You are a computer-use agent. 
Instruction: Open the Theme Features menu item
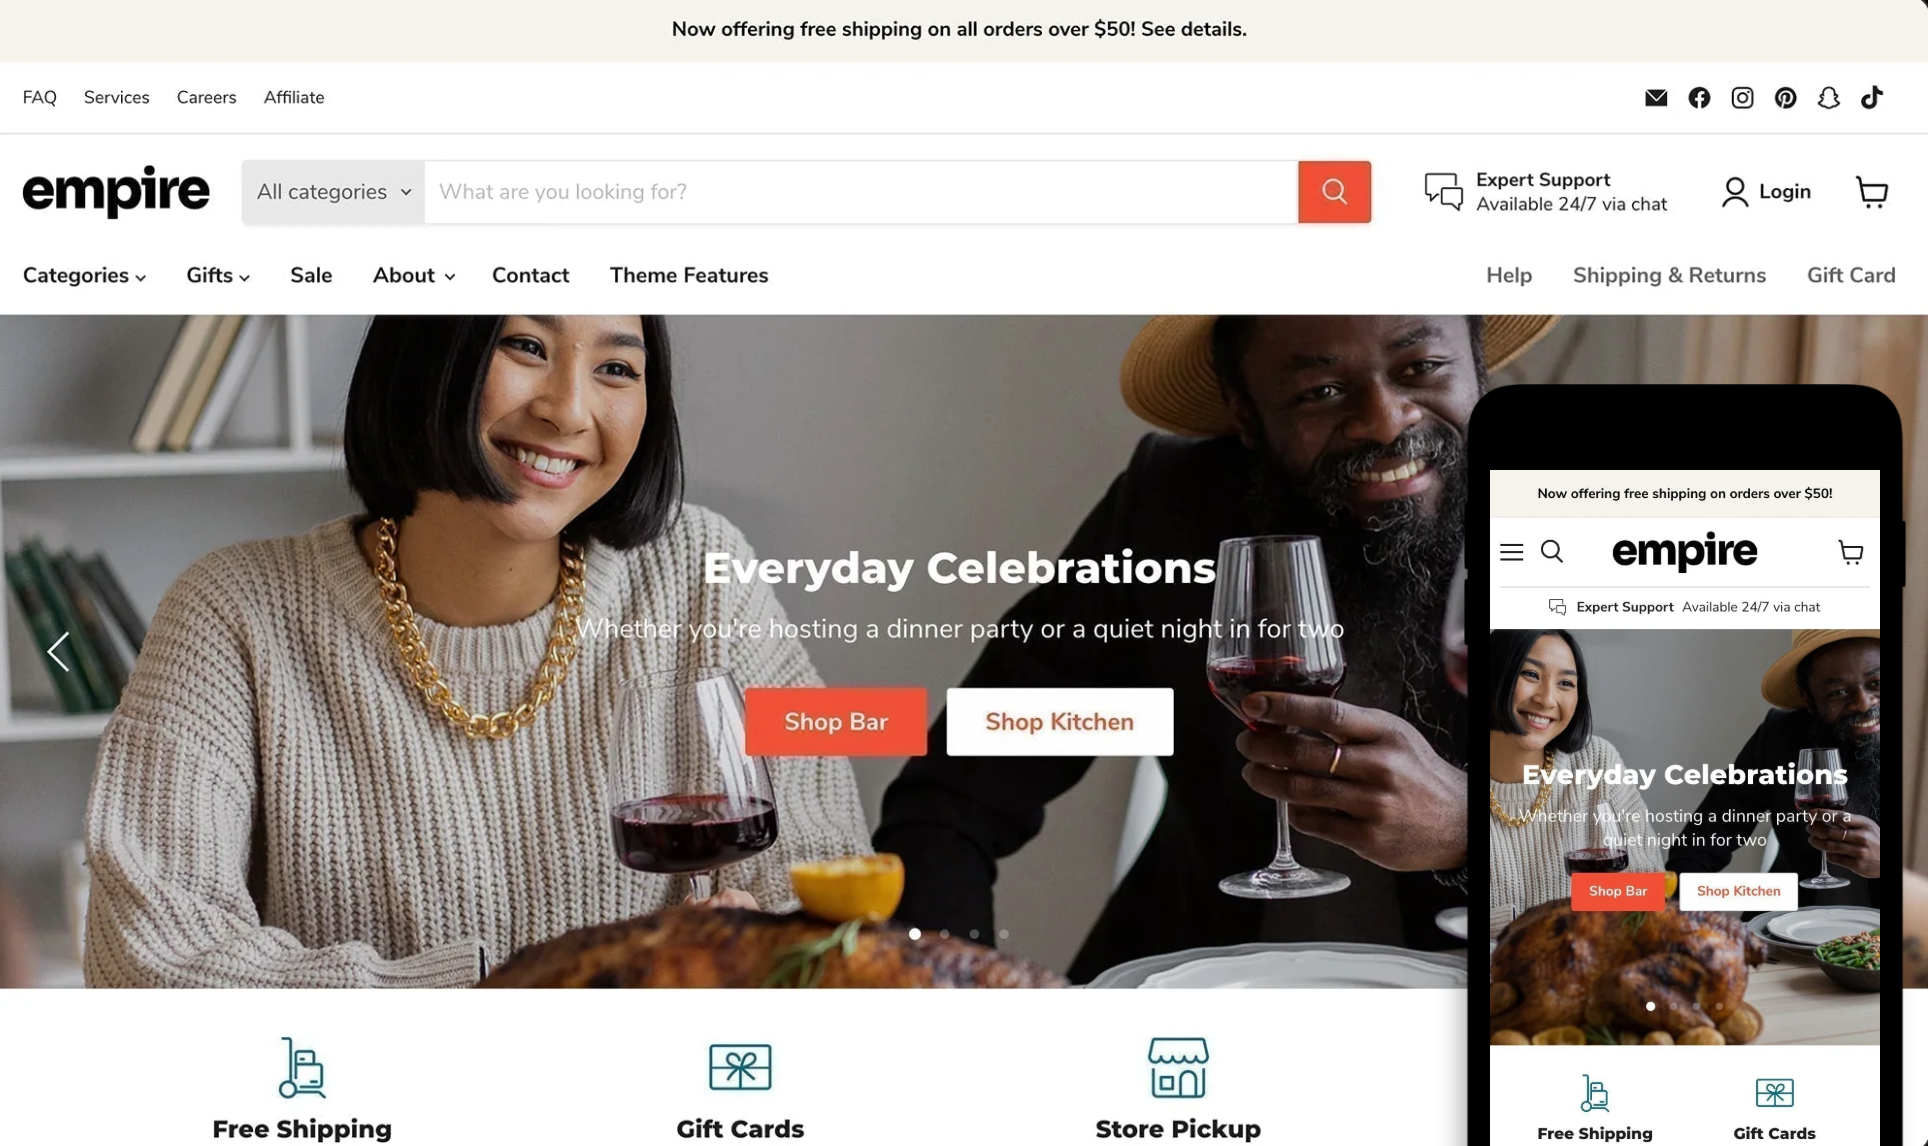coord(688,275)
